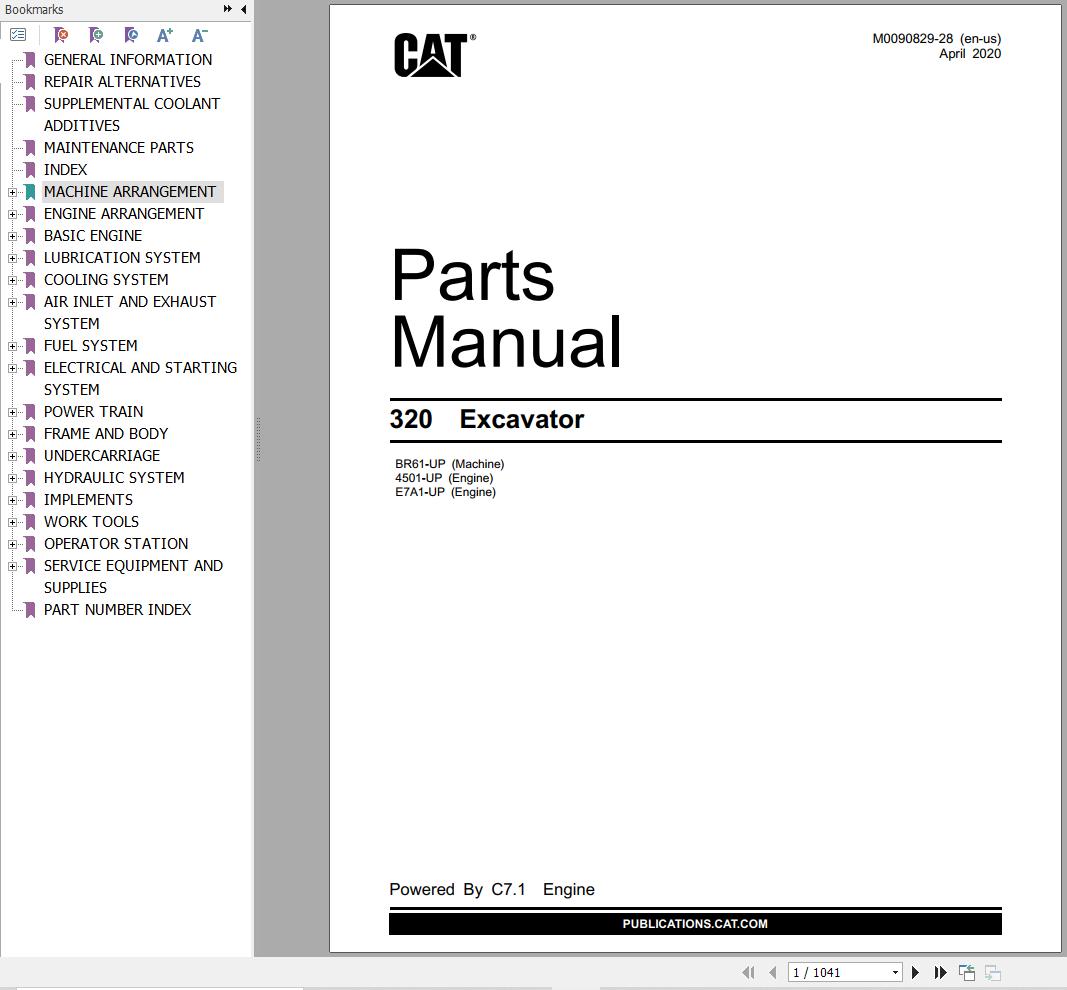Click the double-arrow bookmarks panel options toggle
This screenshot has width=1067, height=990.
[228, 9]
